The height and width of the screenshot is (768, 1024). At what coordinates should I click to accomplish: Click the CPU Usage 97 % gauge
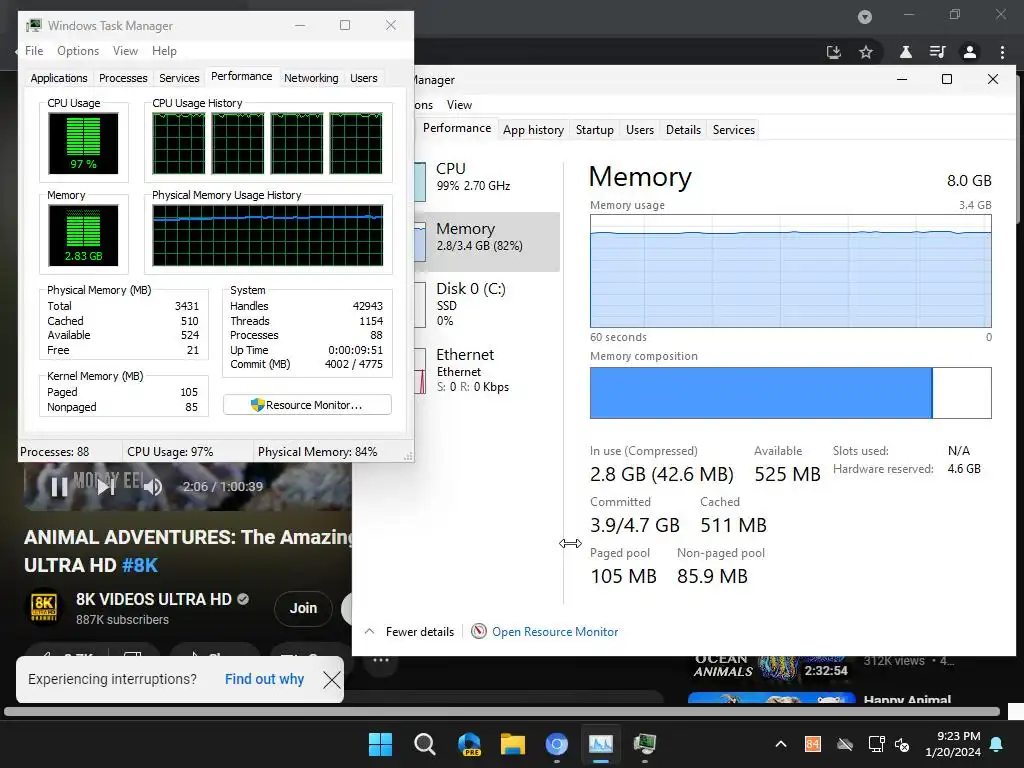83,143
